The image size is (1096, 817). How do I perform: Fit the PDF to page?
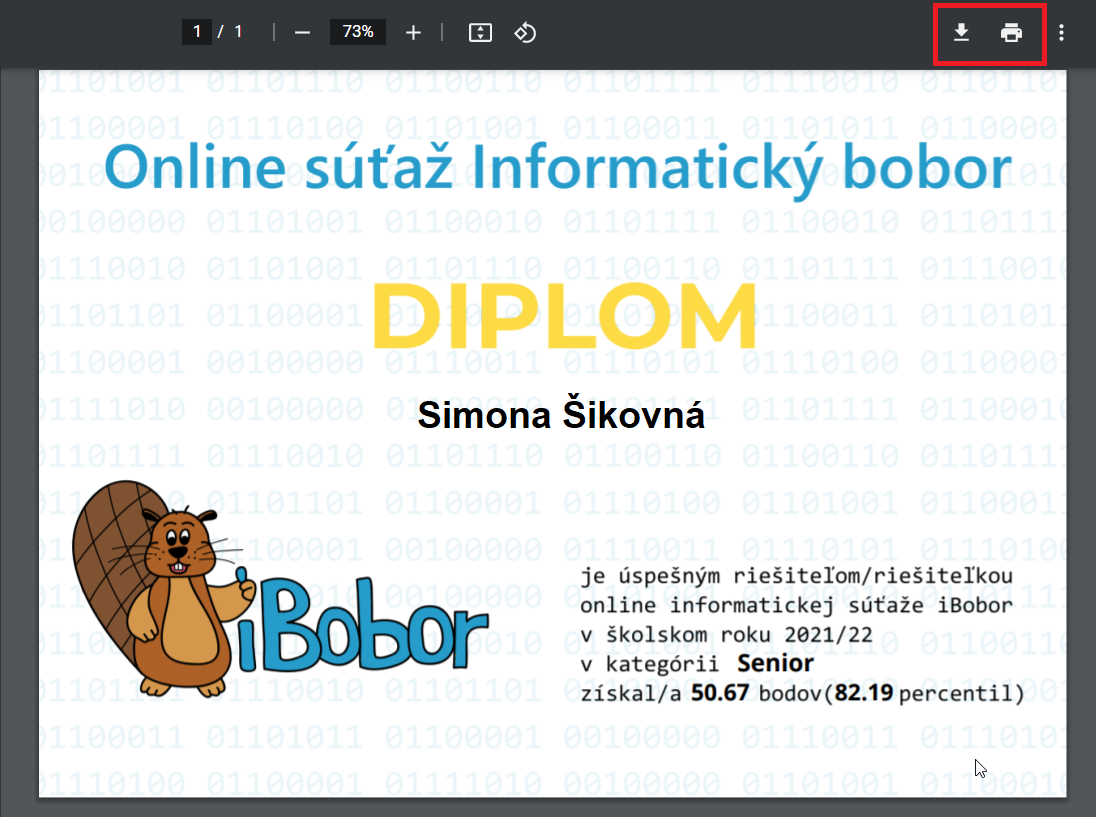click(x=480, y=32)
